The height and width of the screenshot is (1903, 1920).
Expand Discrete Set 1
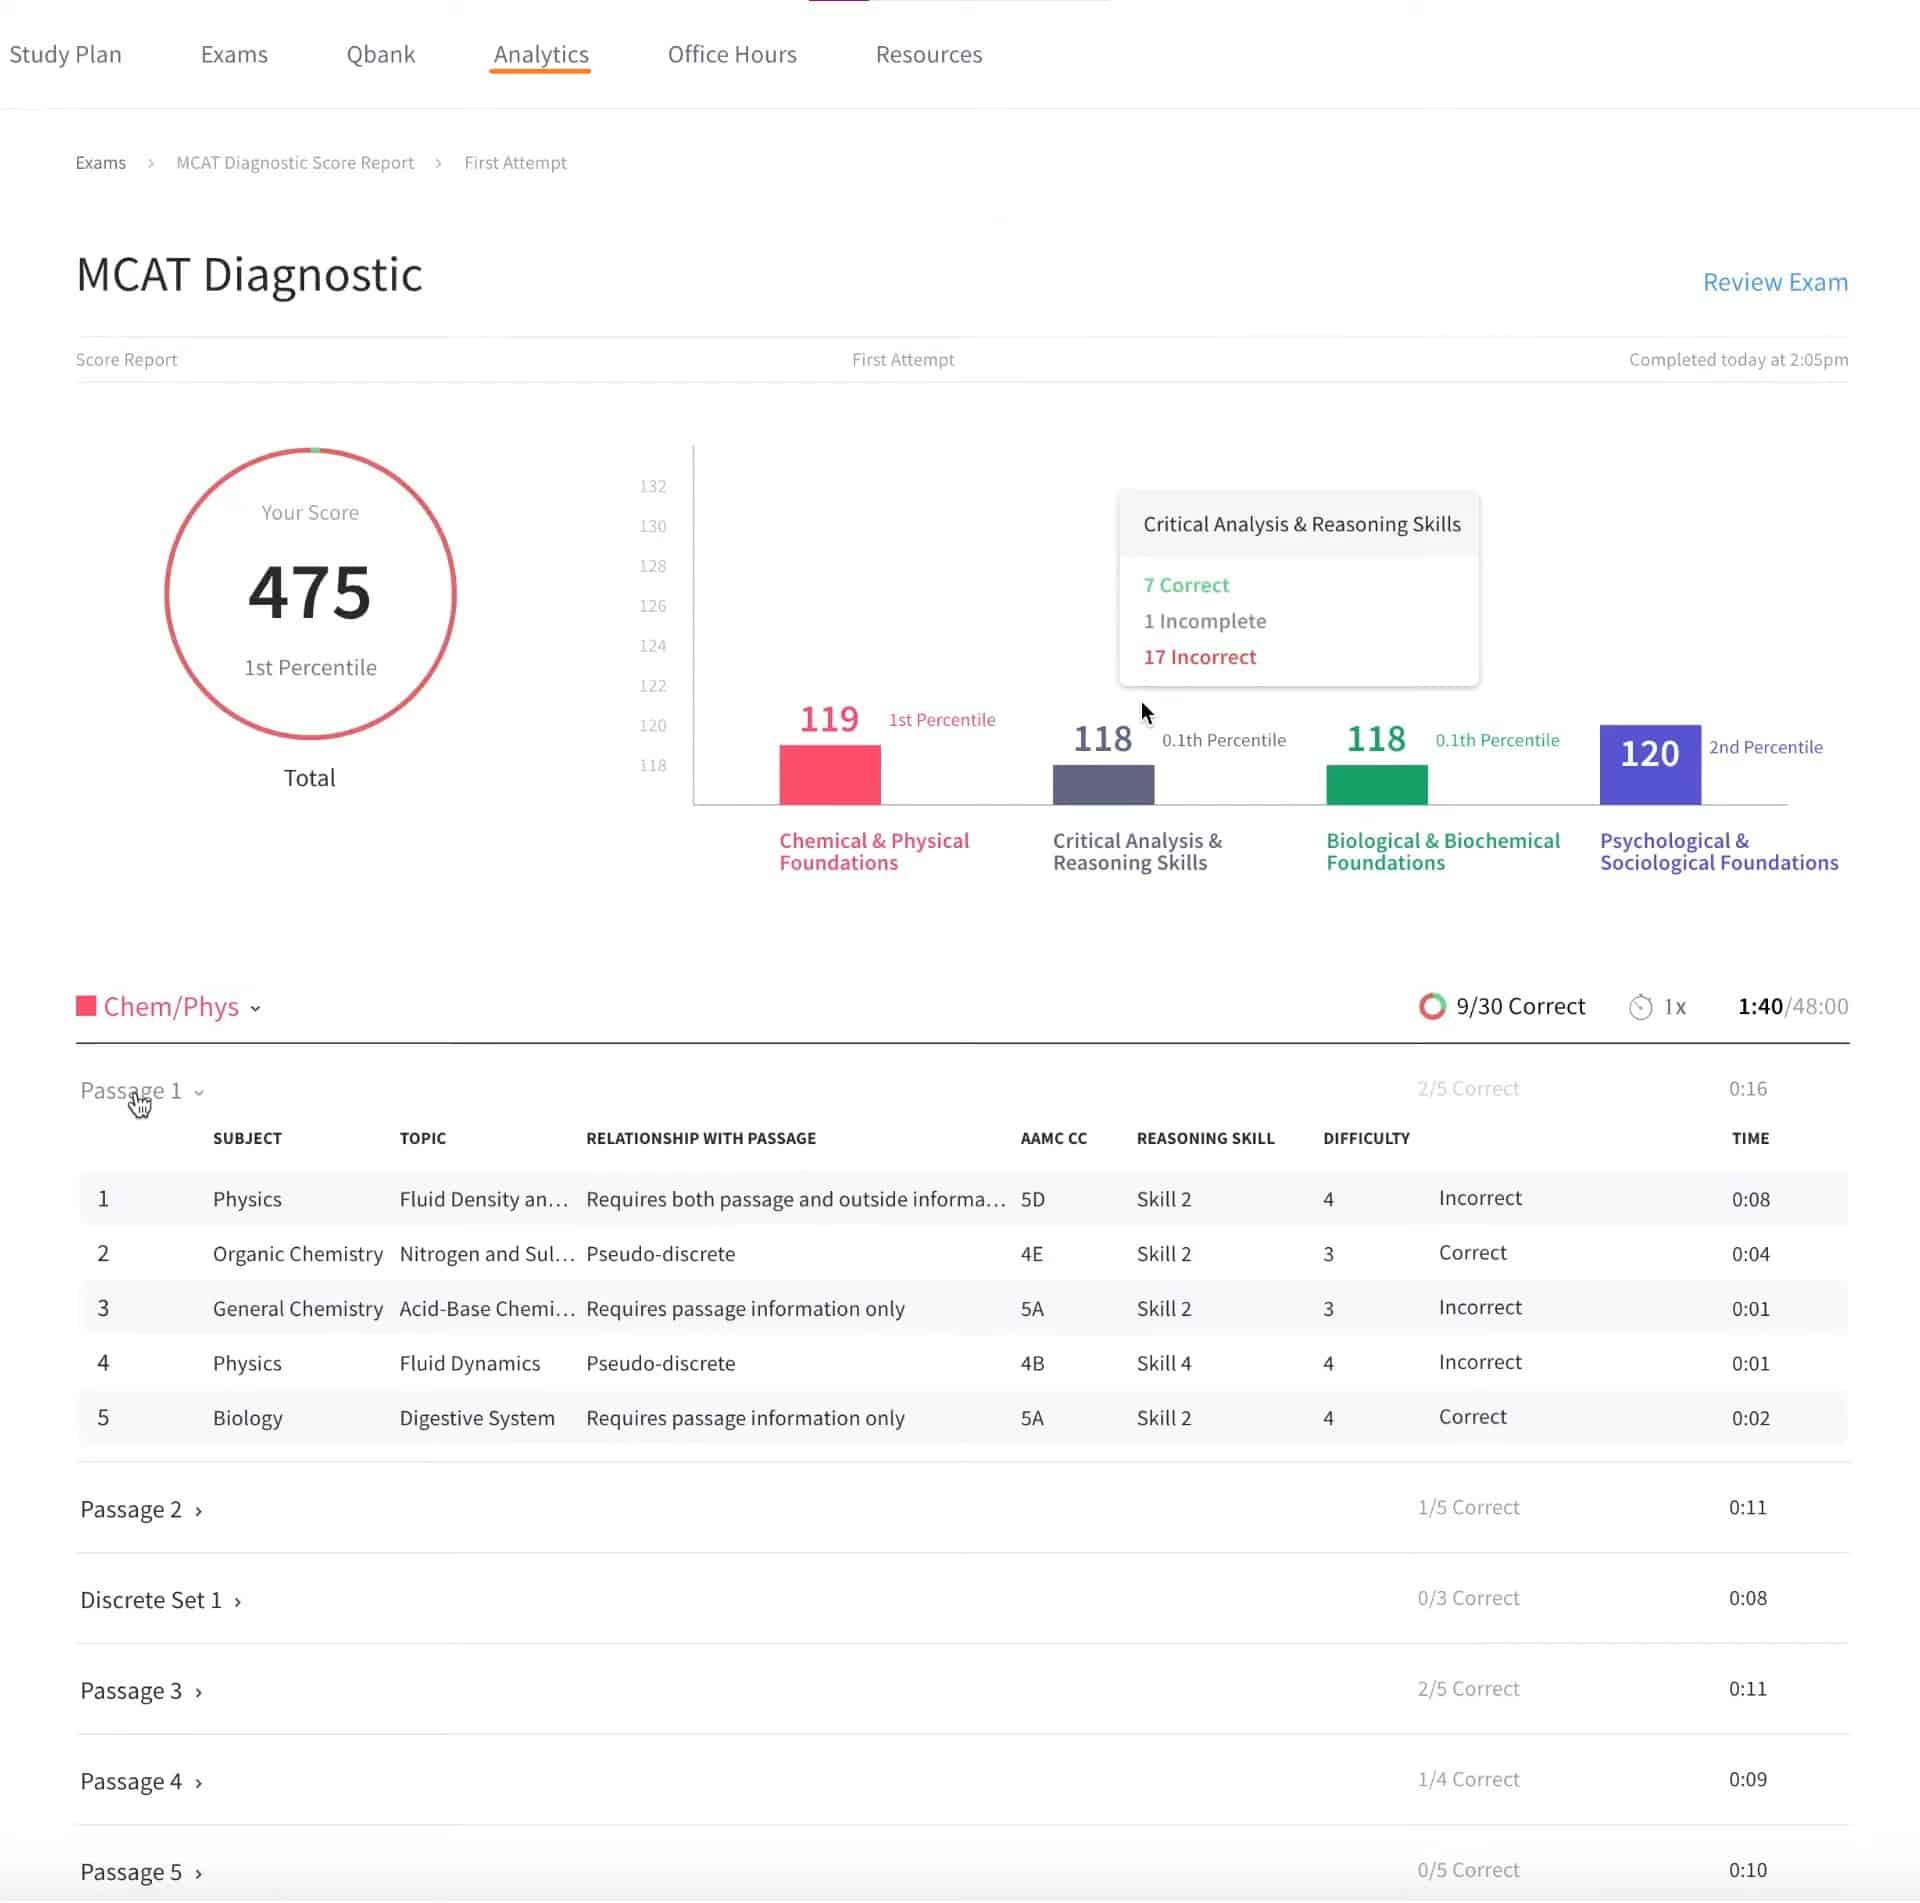[237, 1600]
